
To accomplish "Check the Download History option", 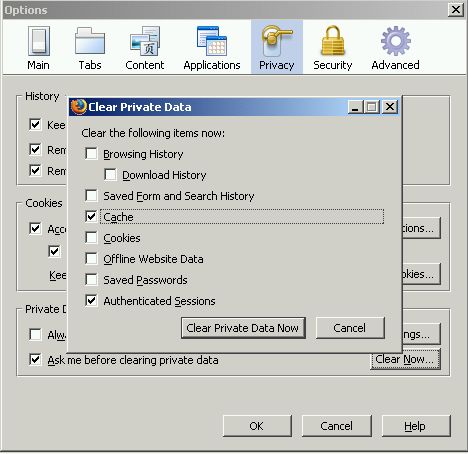I will point(110,175).
